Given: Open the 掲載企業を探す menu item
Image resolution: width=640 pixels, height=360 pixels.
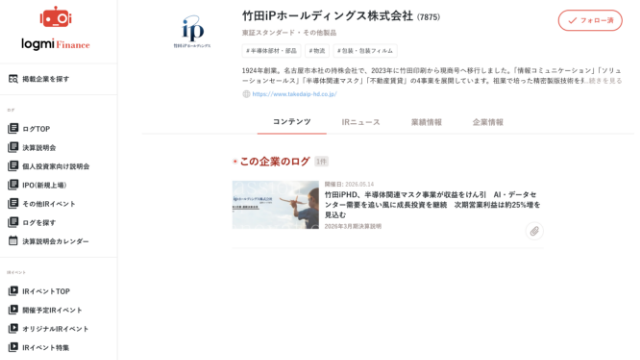Looking at the screenshot, I should coord(46,79).
